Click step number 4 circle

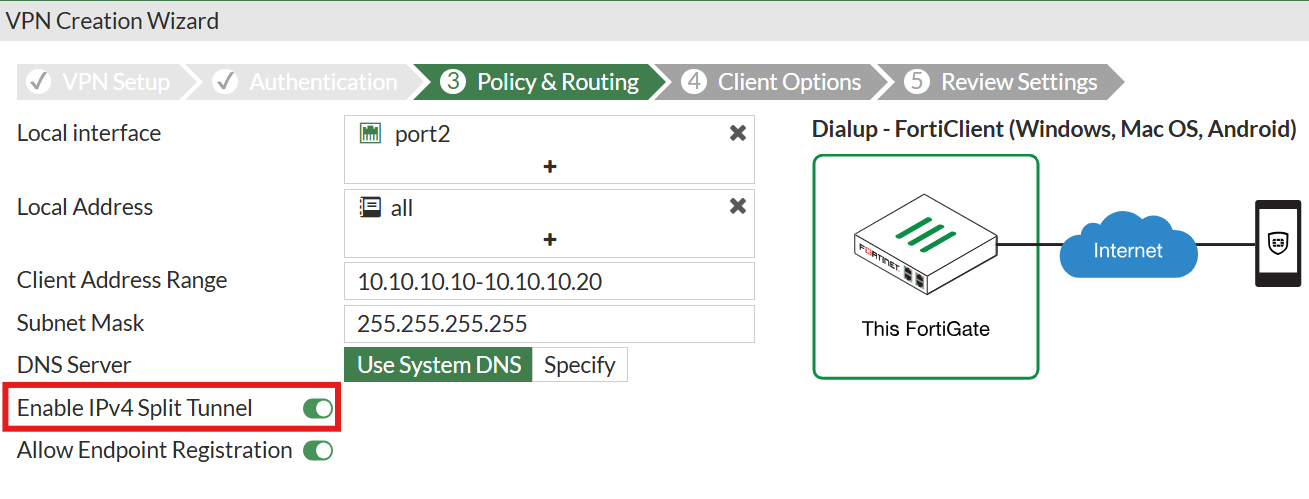click(x=694, y=82)
